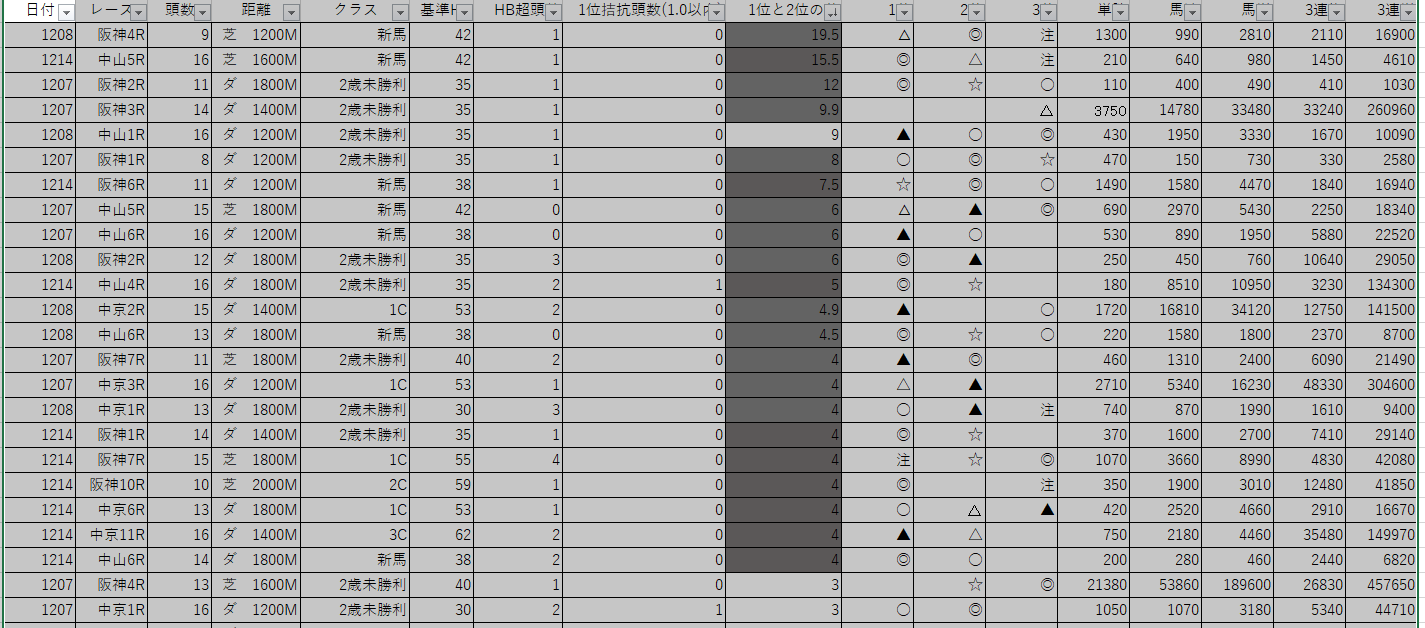Select the cell with value 12480
The image size is (1425, 628).
coord(1310,485)
